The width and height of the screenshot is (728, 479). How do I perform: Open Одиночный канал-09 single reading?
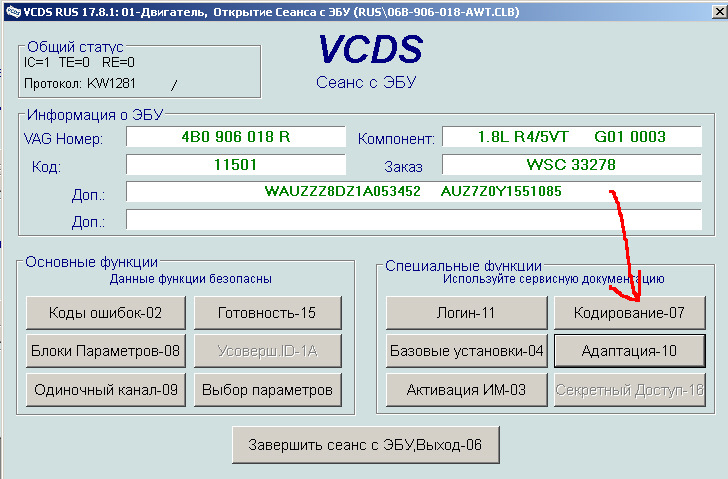pyautogui.click(x=106, y=390)
